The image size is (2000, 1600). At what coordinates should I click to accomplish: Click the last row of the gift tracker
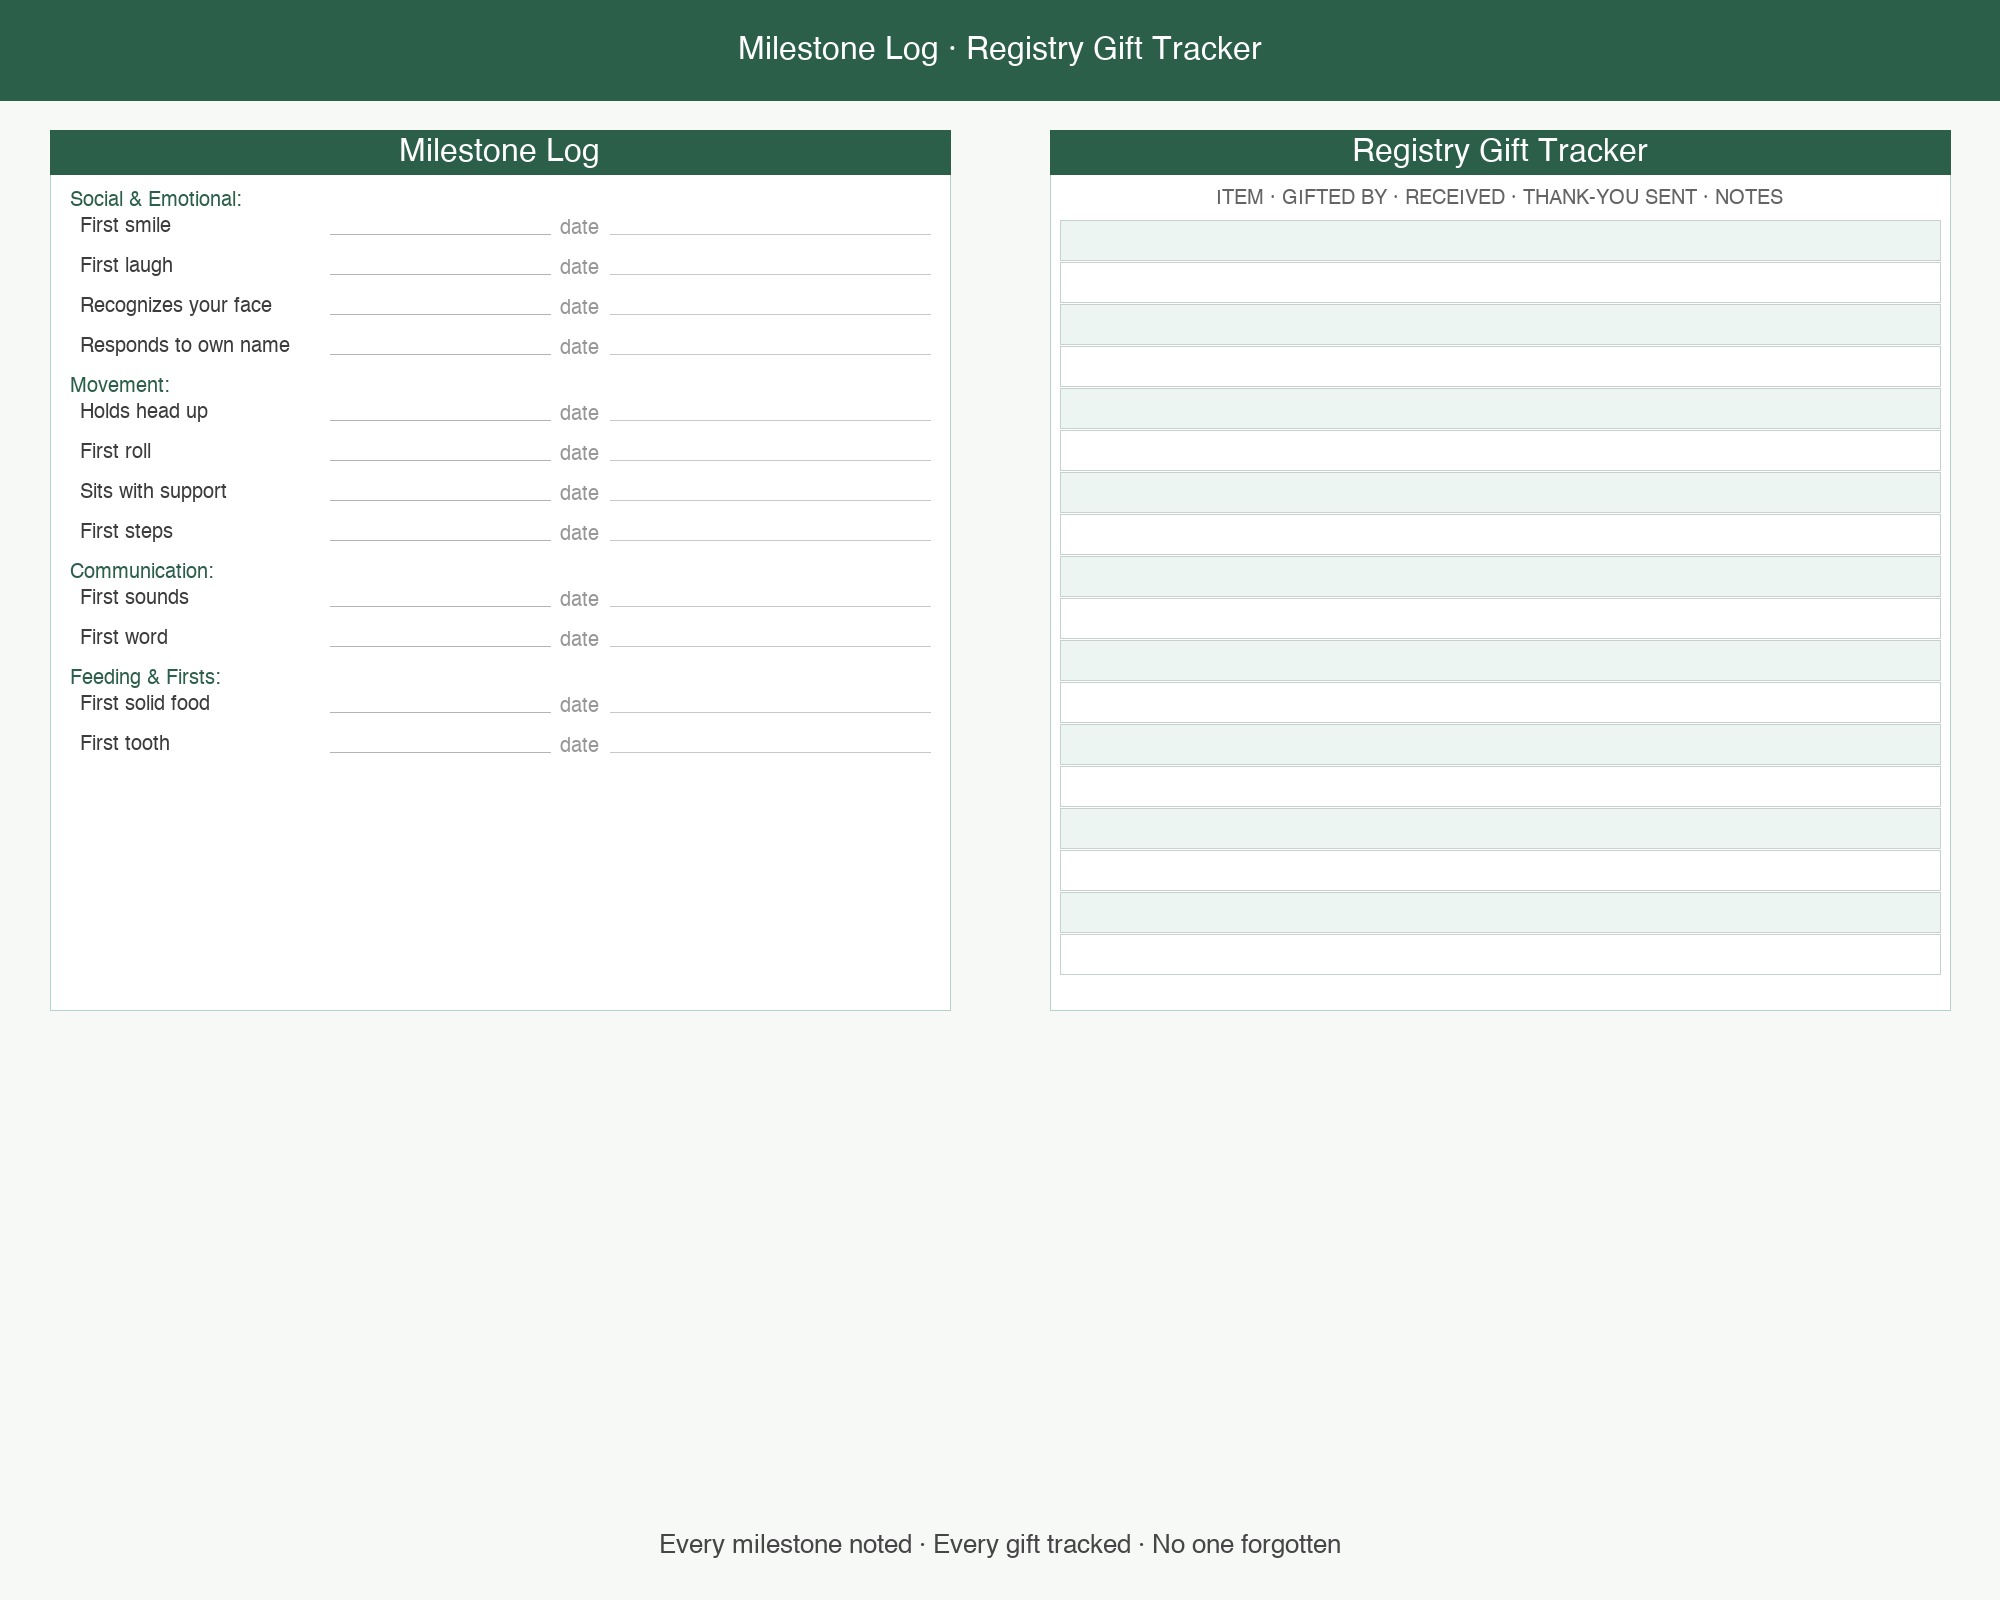[1500, 955]
